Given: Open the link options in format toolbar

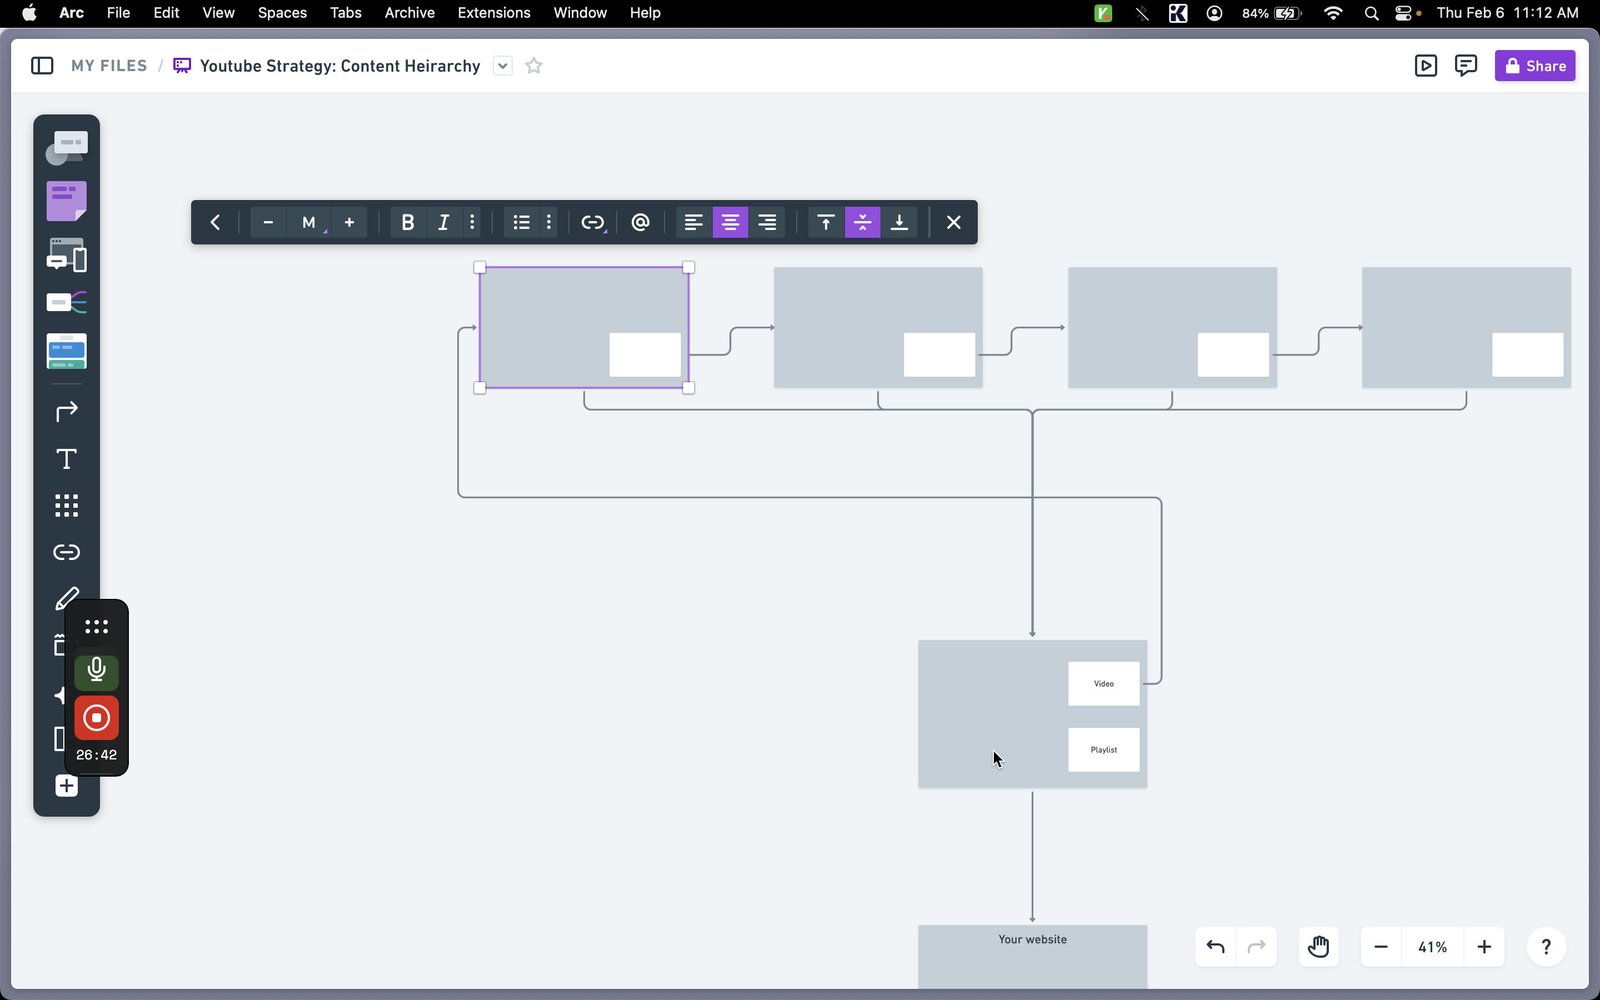Looking at the screenshot, I should point(593,222).
